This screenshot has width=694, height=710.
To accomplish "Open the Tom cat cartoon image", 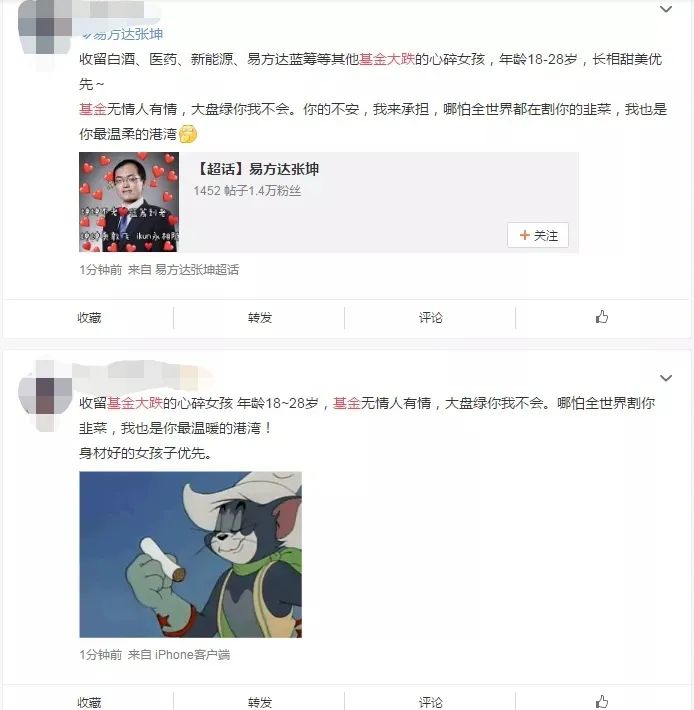I will pos(191,555).
